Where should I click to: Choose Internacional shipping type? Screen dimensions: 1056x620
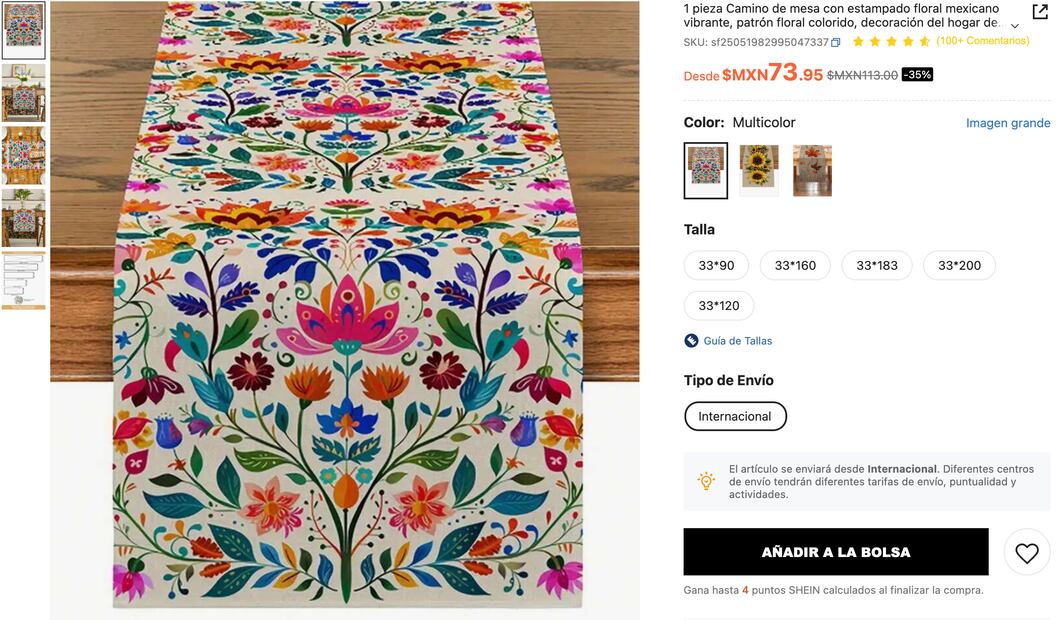[735, 415]
